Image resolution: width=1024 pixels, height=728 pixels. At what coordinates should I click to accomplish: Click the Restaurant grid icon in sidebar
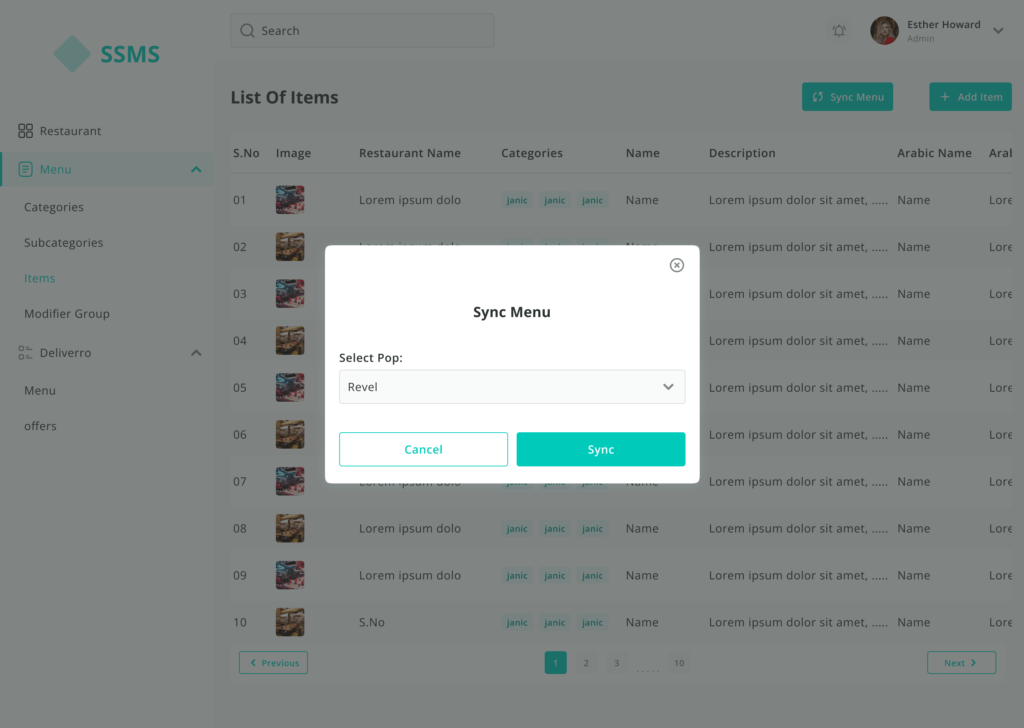coord(26,131)
